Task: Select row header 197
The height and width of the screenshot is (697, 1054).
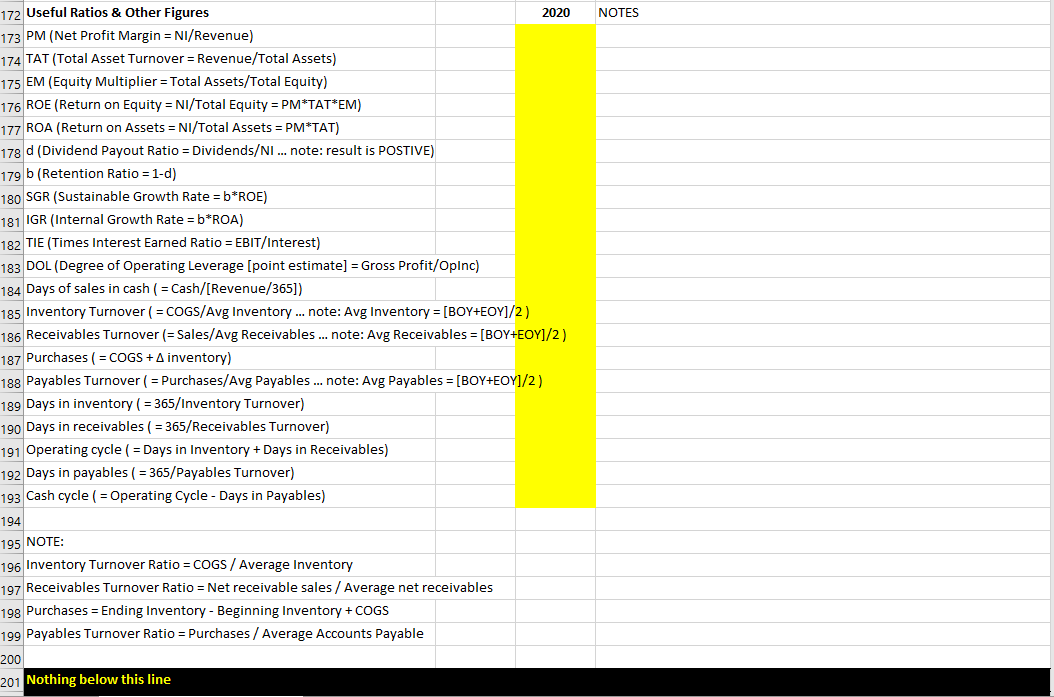Action: pos(11,589)
